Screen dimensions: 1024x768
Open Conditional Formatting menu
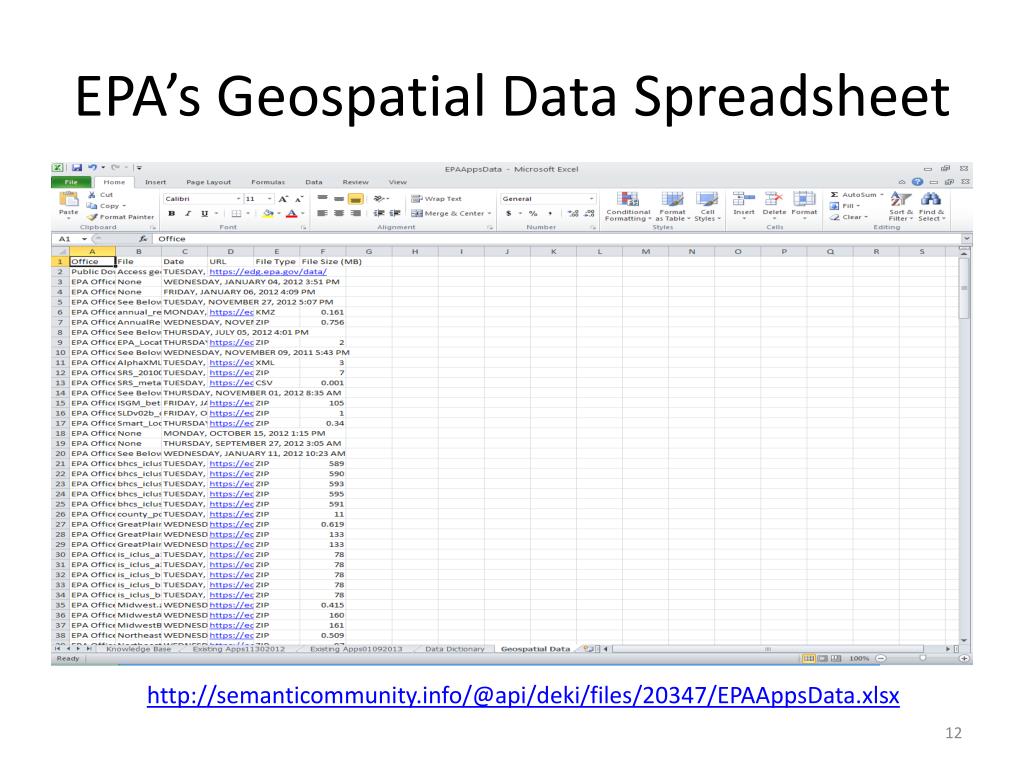click(x=628, y=206)
